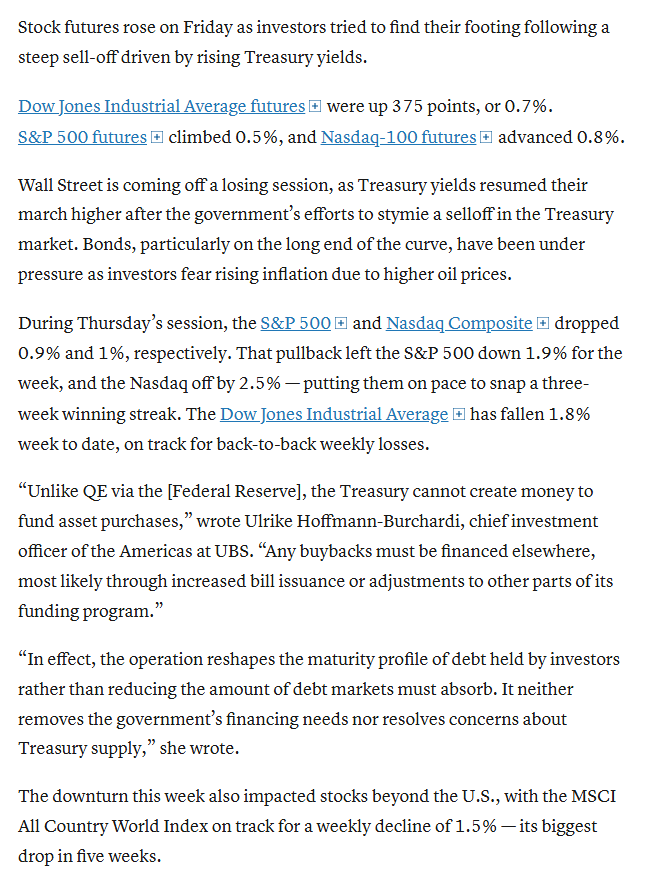
Task: Expand the plus icon beside Dow futures
Action: (316, 106)
